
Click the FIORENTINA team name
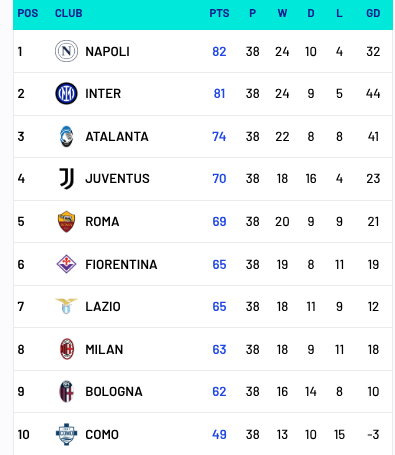pyautogui.click(x=121, y=265)
